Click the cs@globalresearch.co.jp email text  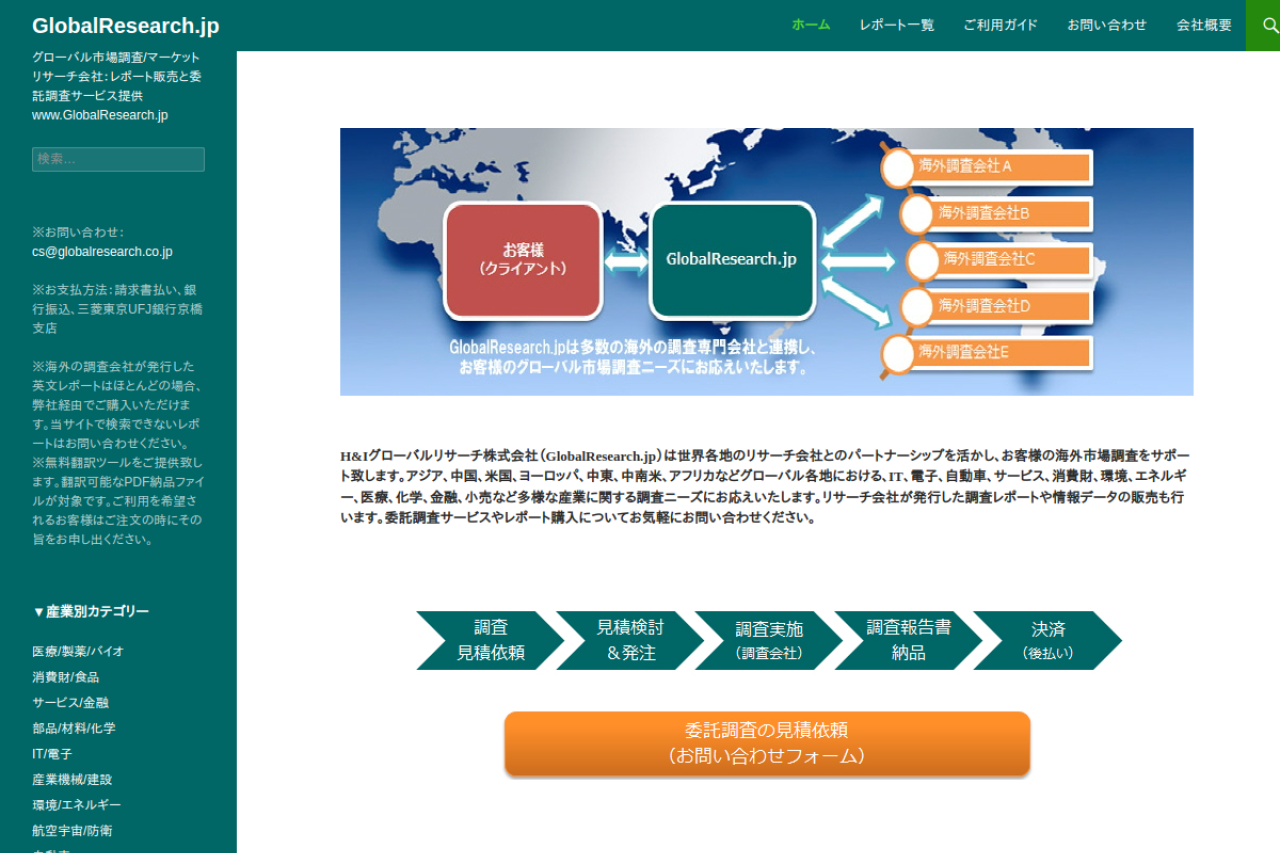pyautogui.click(x=102, y=252)
